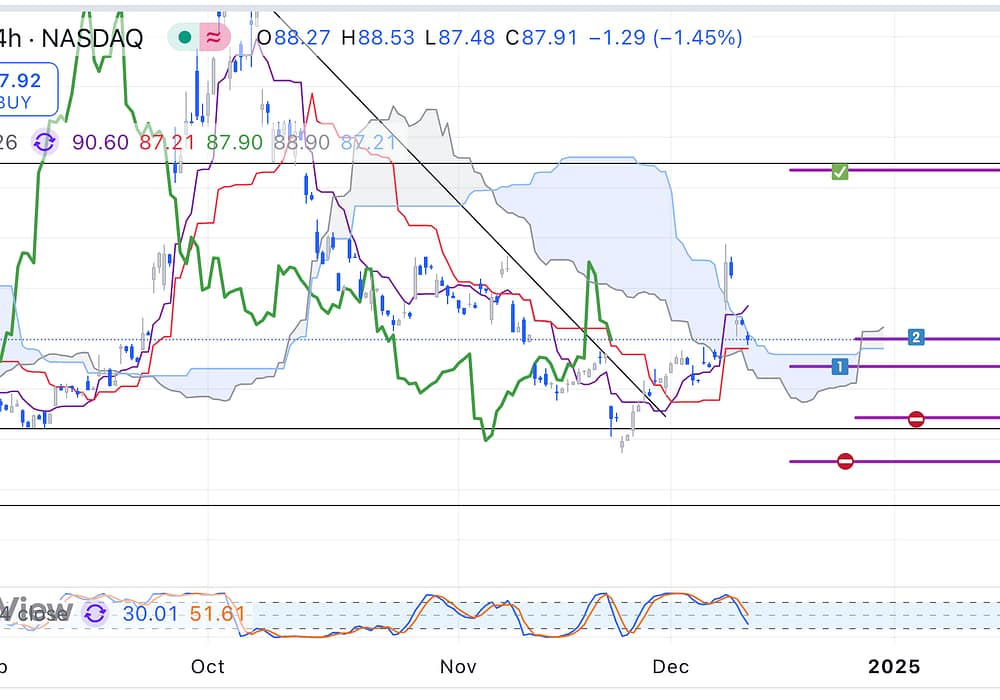Select the blue marker labeled 1

point(840,366)
